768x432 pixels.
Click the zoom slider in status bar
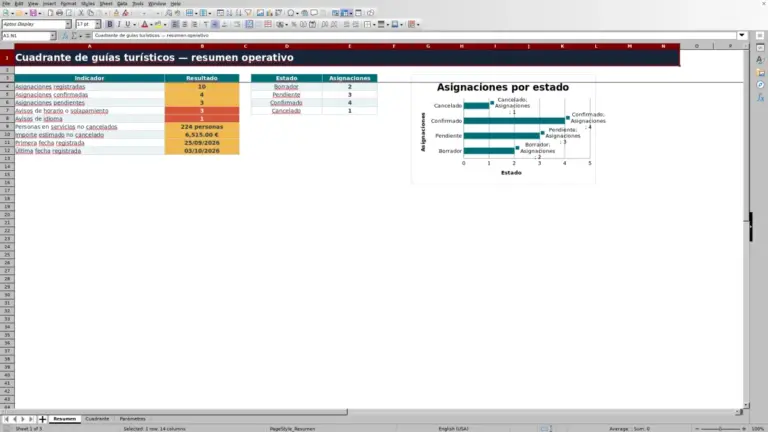coord(720,429)
